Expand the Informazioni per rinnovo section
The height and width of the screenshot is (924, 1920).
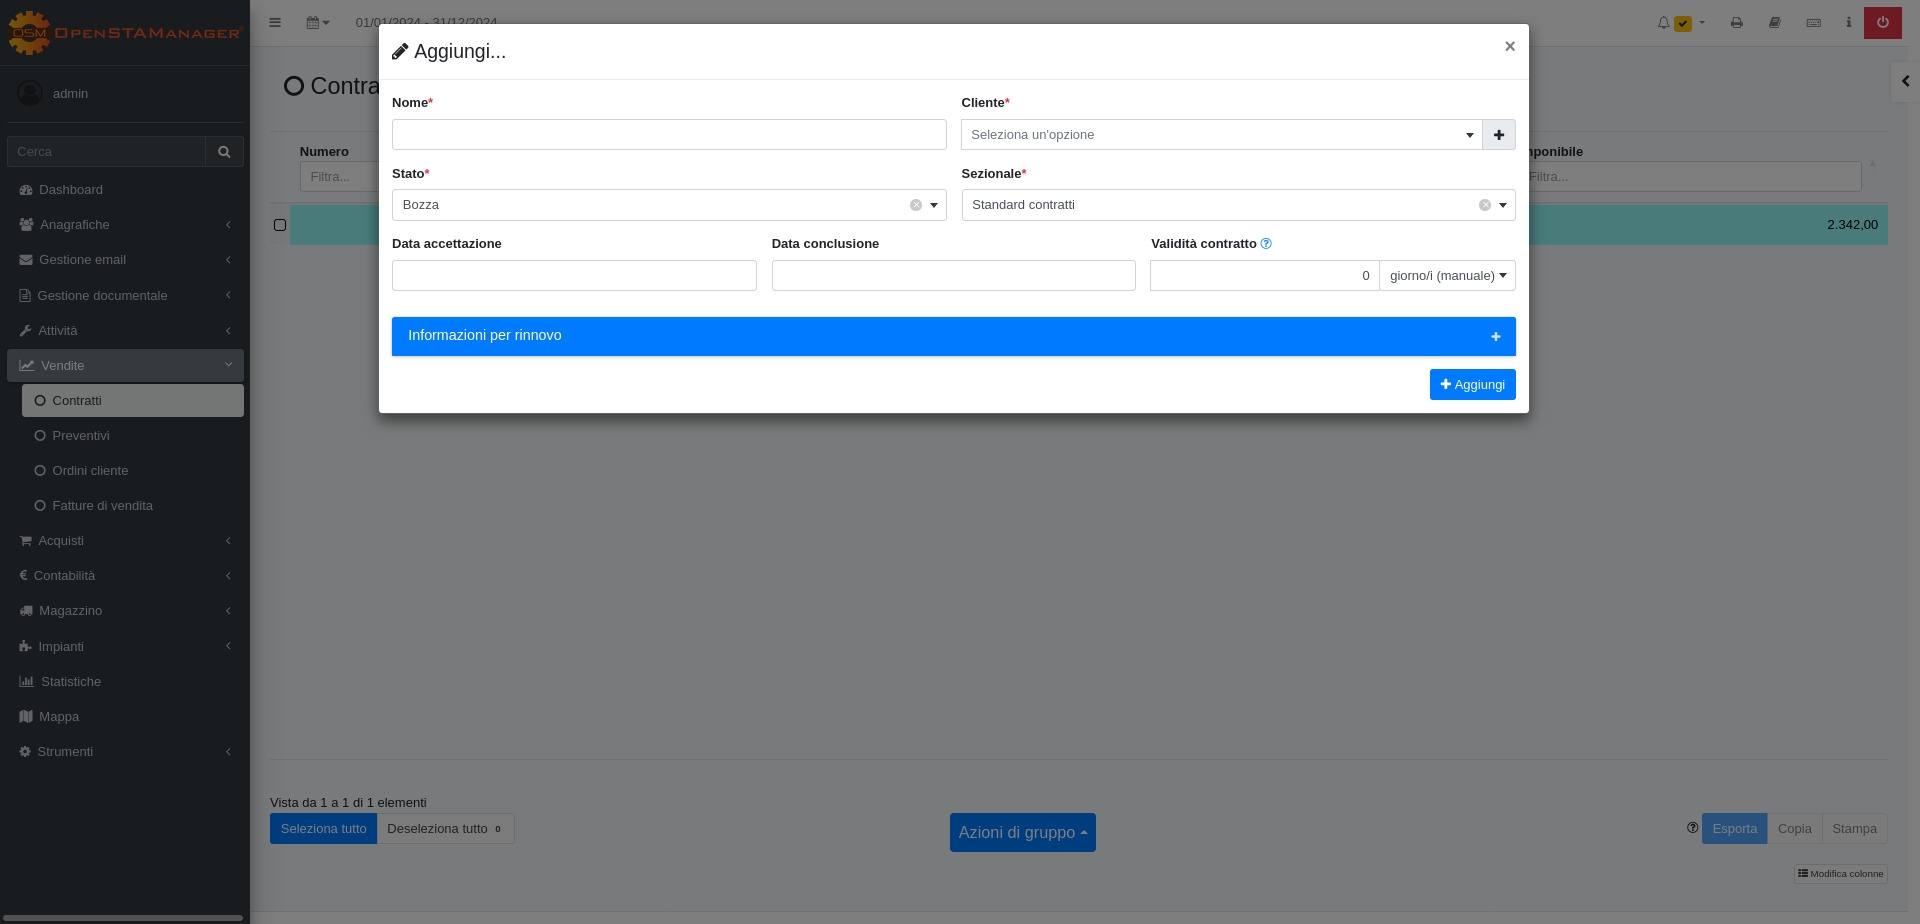point(952,336)
